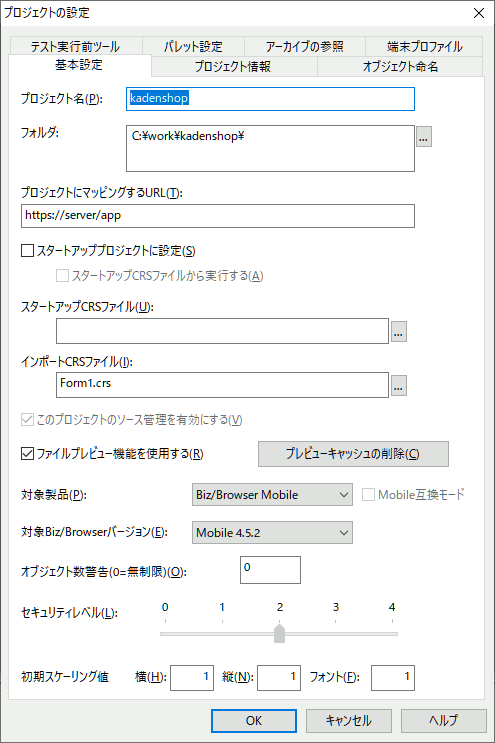Confirm settings with OK button
Image resolution: width=495 pixels, height=743 pixels.
[x=254, y=721]
